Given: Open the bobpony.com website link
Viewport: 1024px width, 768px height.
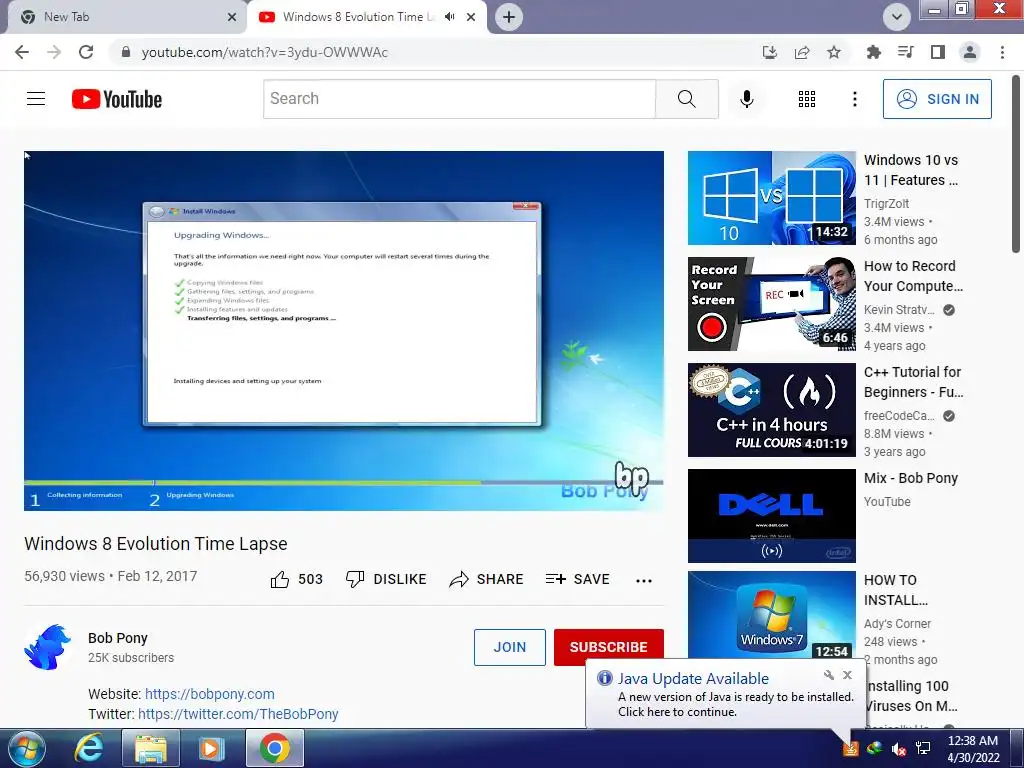Looking at the screenshot, I should tap(210, 694).
